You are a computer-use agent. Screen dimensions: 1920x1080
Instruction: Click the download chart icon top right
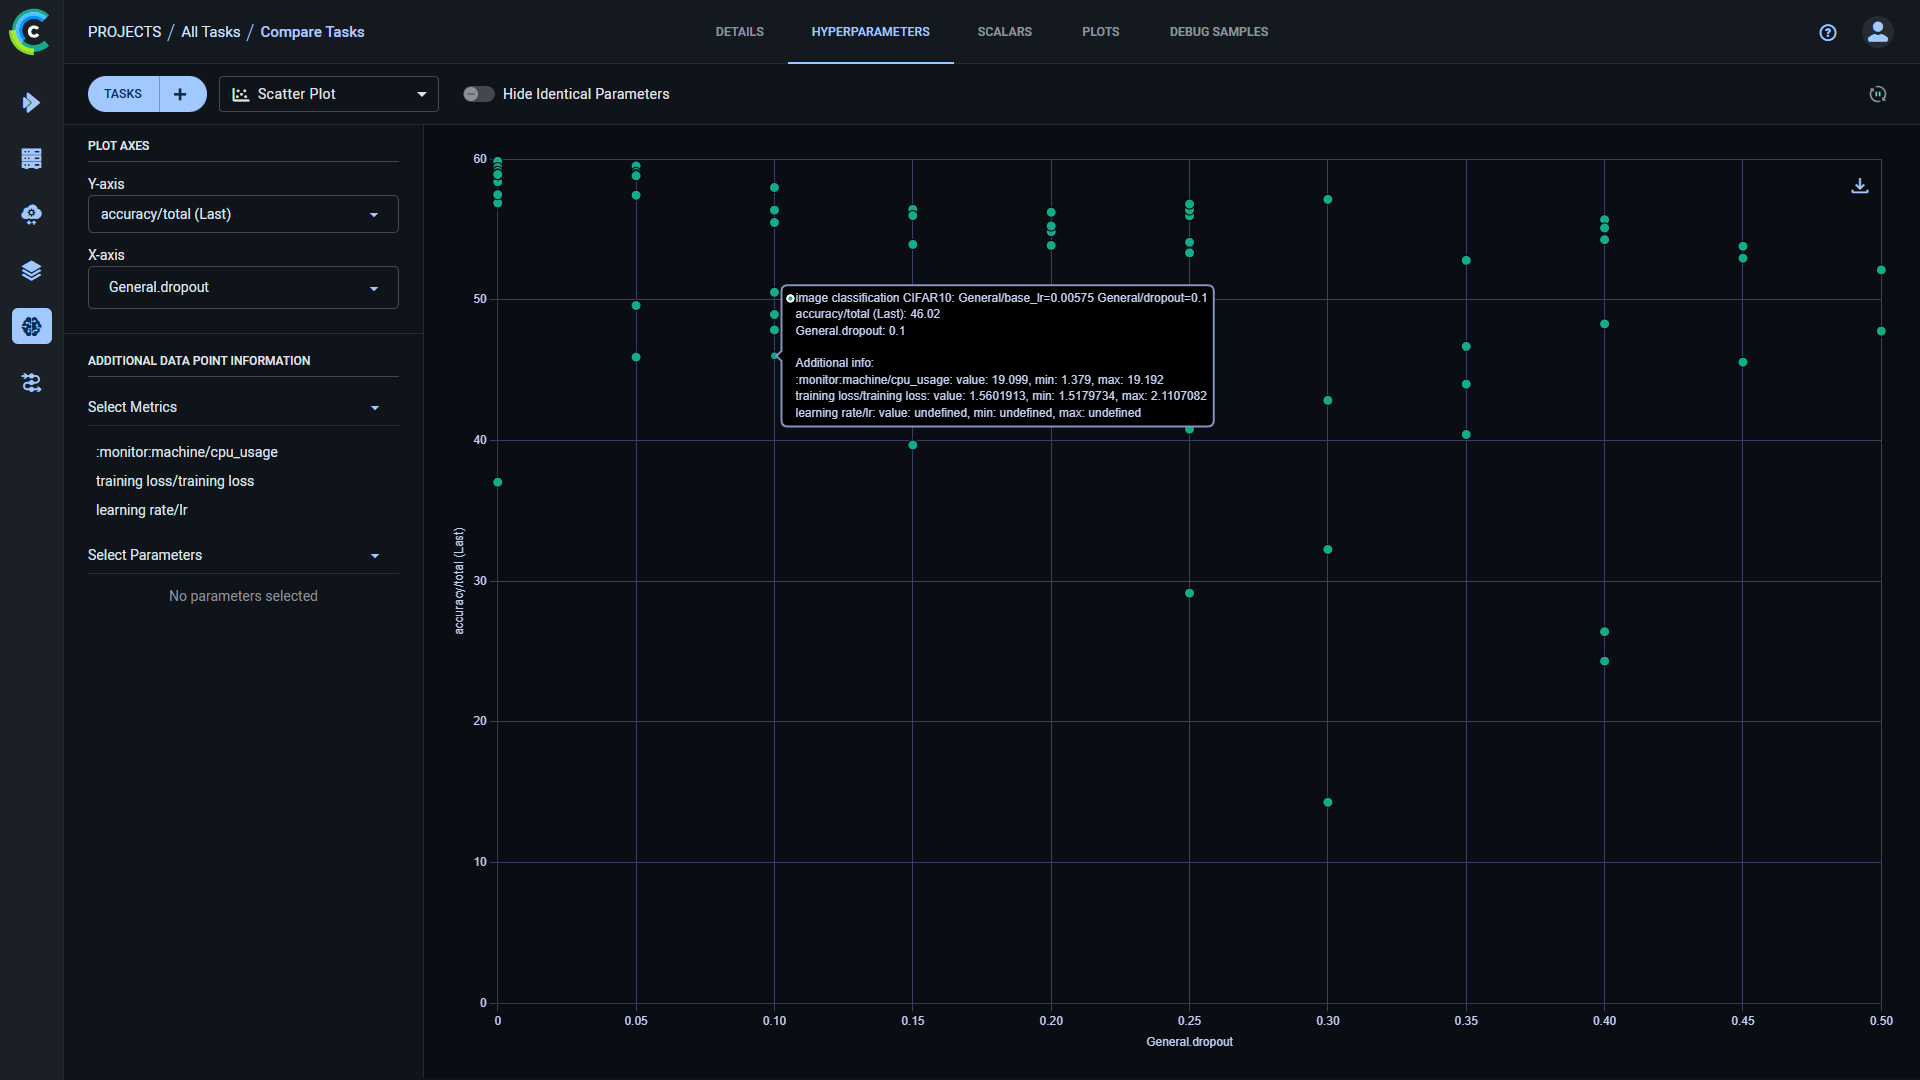(x=1859, y=186)
